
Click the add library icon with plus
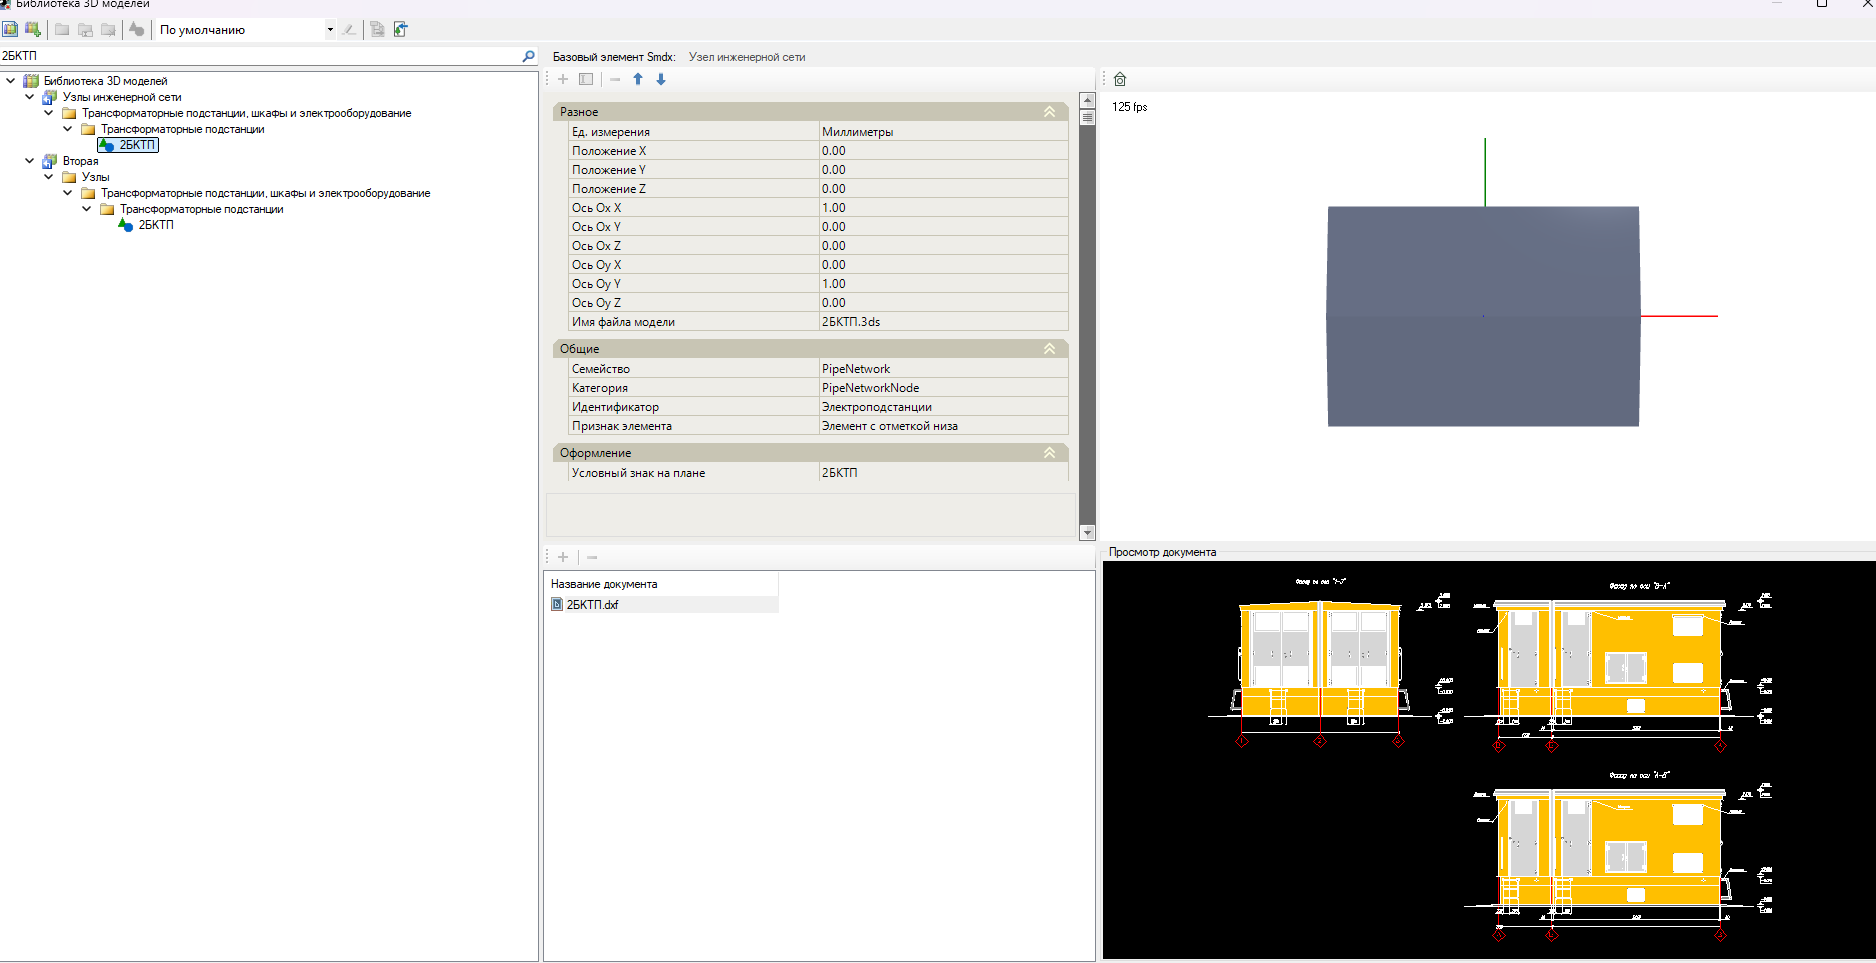pyautogui.click(x=33, y=29)
